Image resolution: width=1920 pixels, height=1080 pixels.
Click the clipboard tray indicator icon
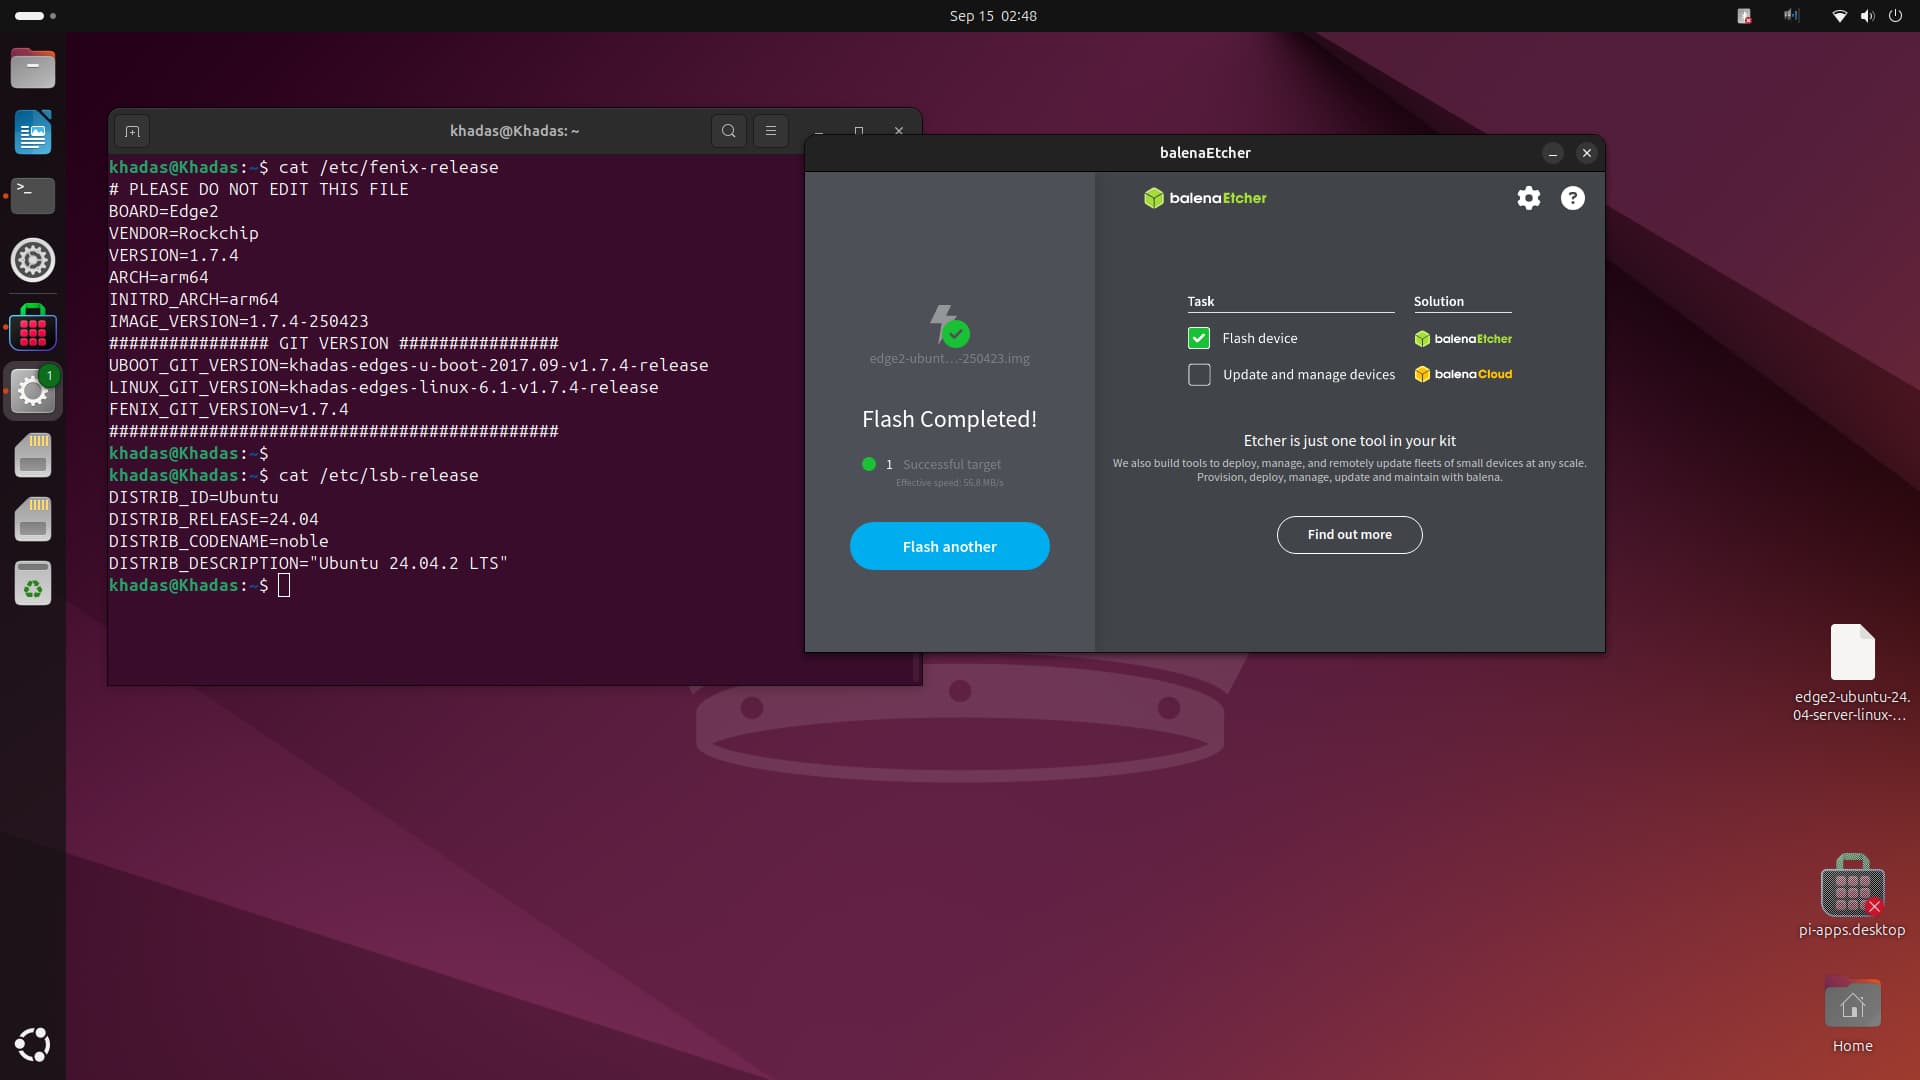pos(1744,16)
